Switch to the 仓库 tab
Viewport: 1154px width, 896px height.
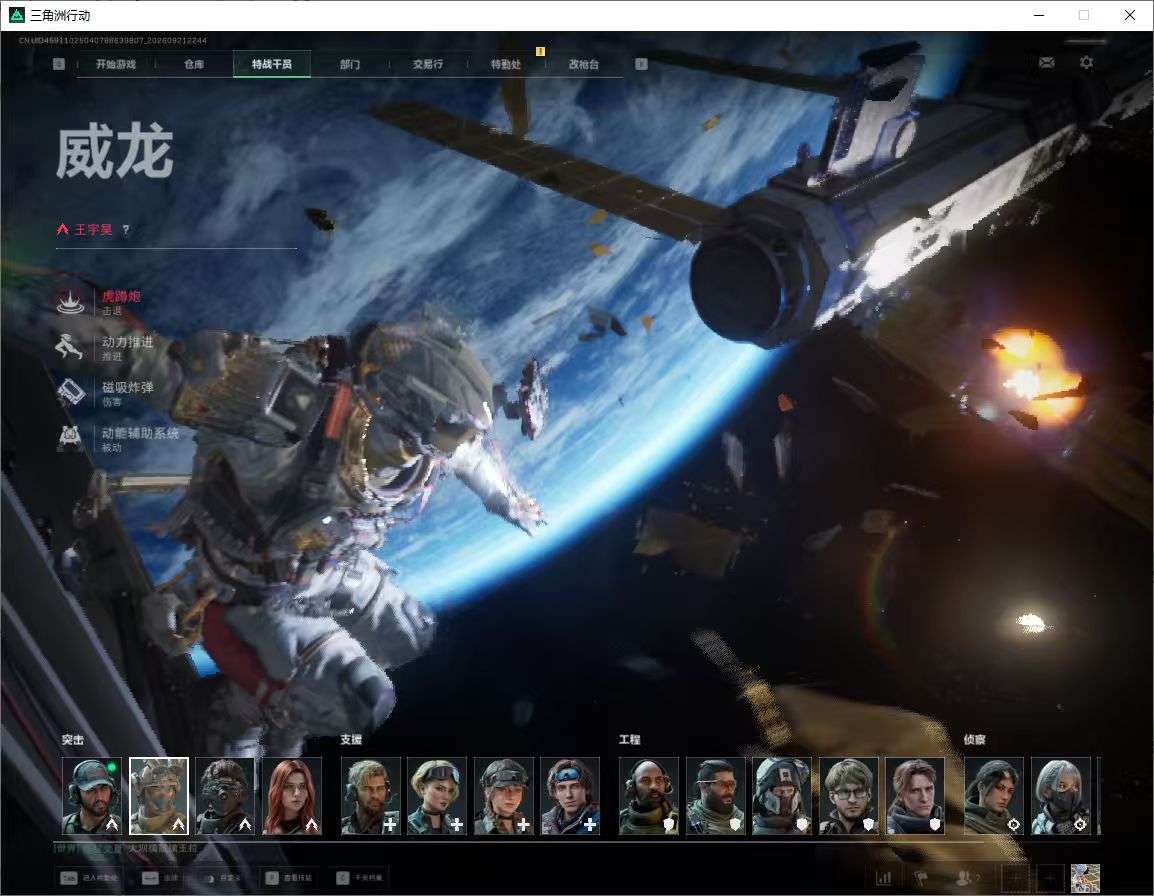click(x=194, y=64)
